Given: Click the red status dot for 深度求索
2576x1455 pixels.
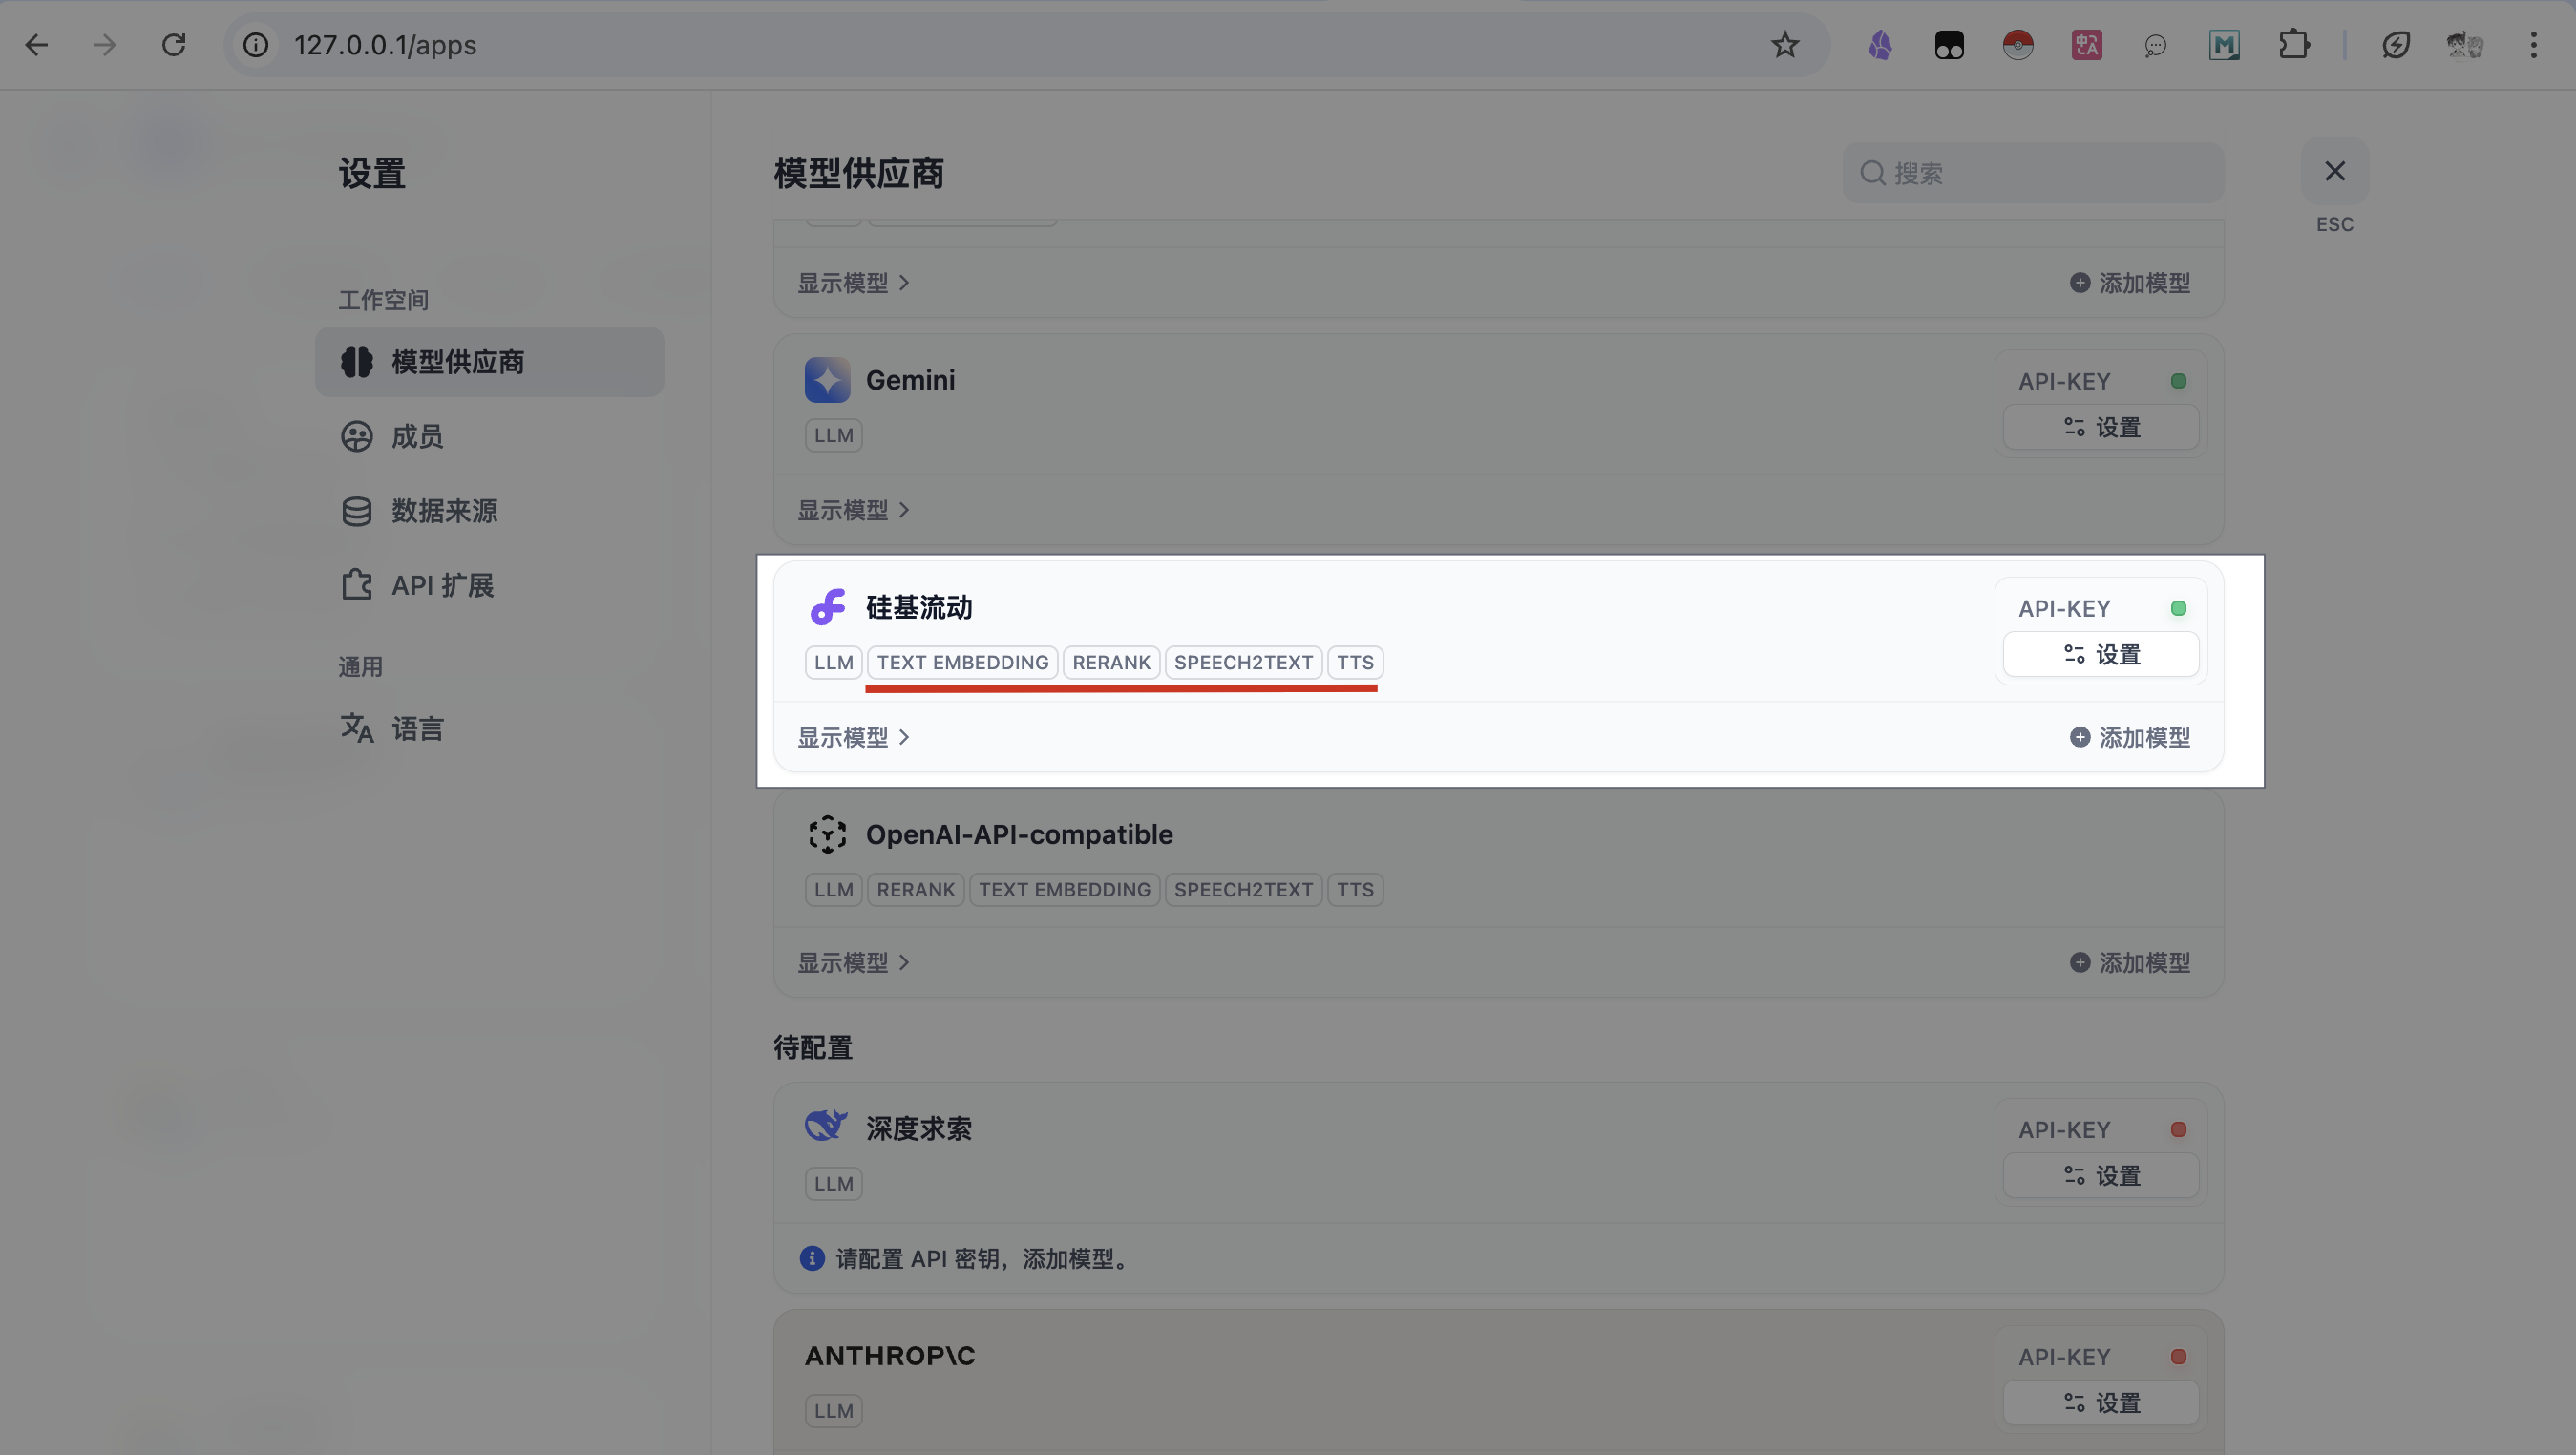Looking at the screenshot, I should pyautogui.click(x=2178, y=1129).
